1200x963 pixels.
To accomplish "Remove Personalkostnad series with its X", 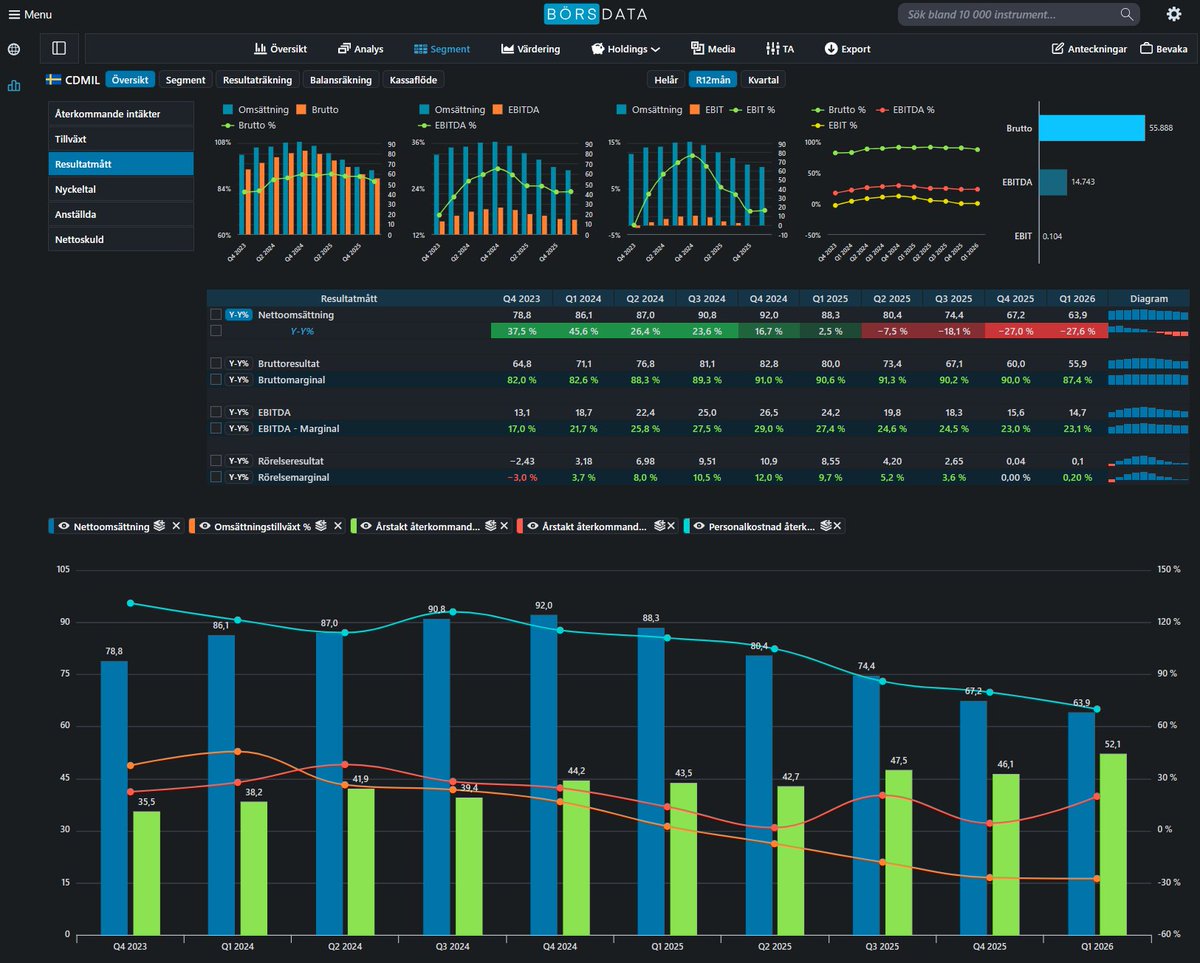I will click(837, 526).
